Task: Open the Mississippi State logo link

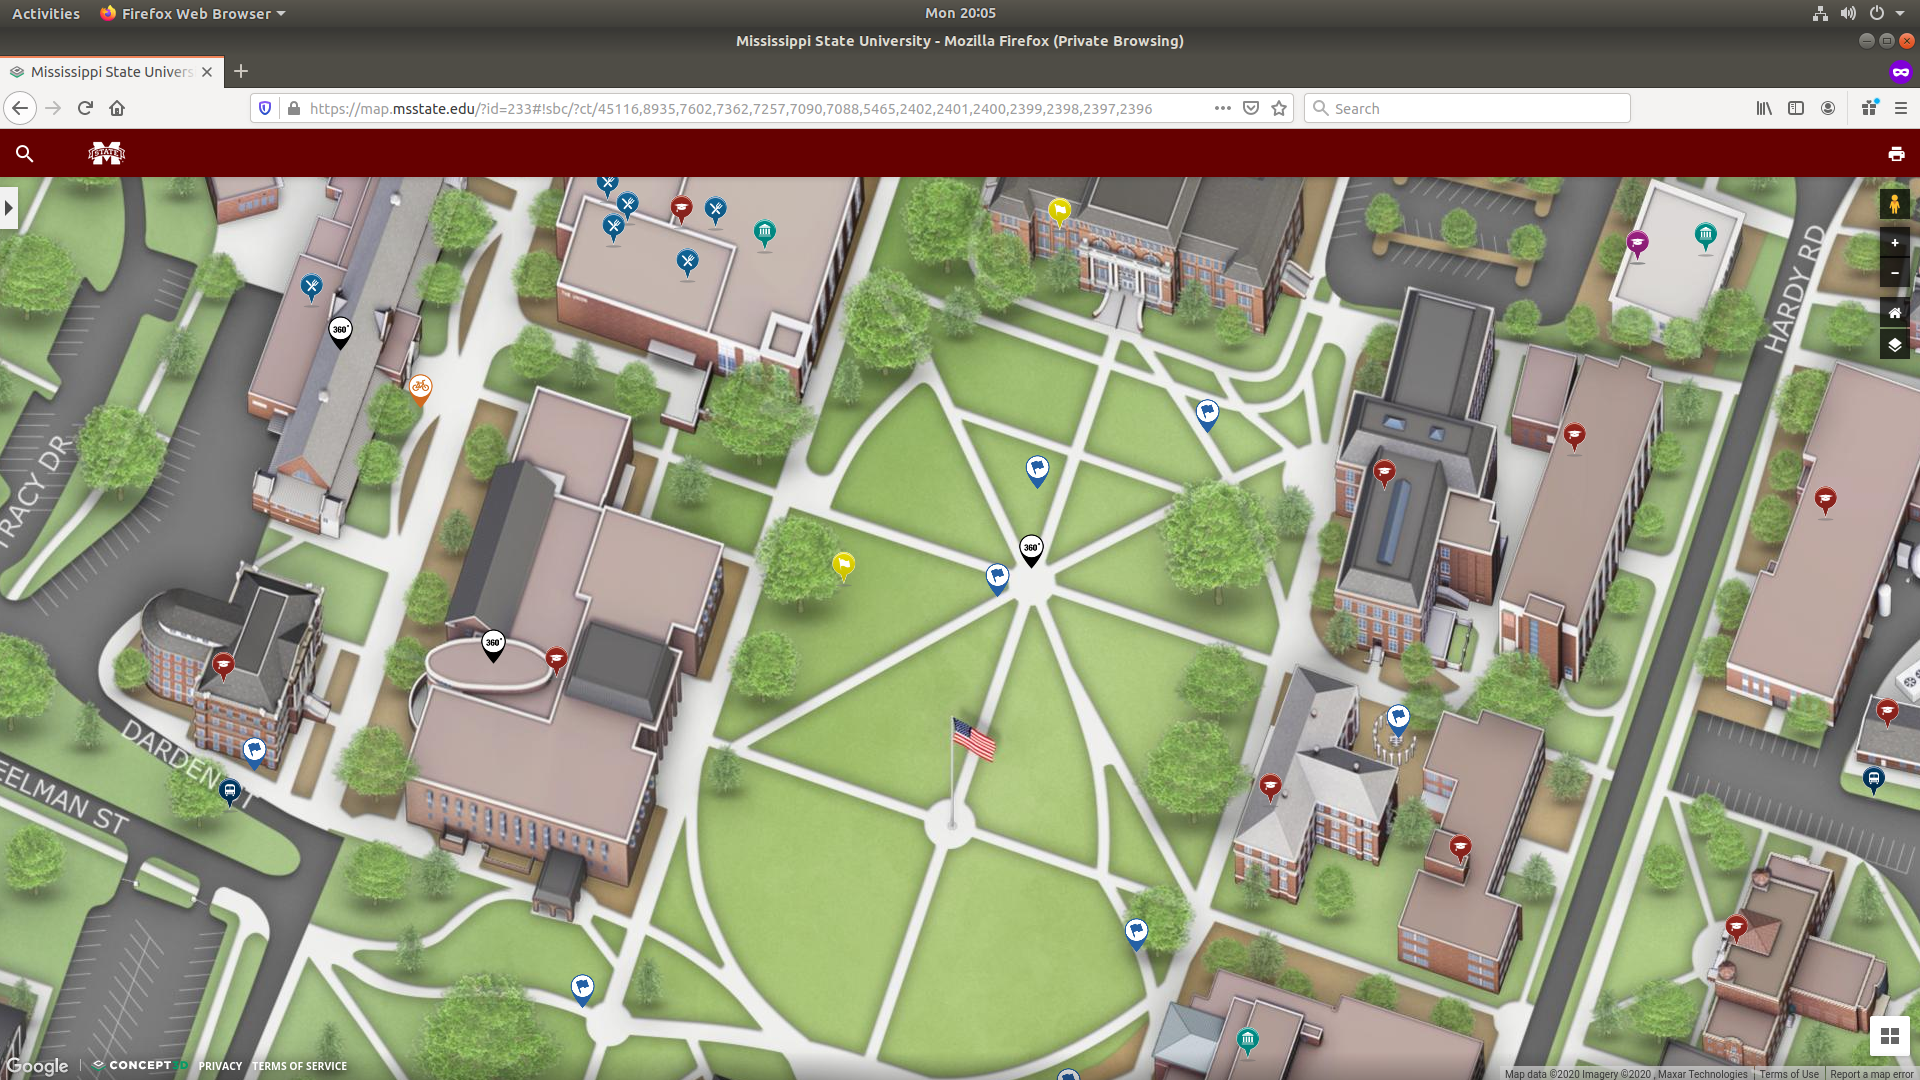Action: [x=106, y=153]
